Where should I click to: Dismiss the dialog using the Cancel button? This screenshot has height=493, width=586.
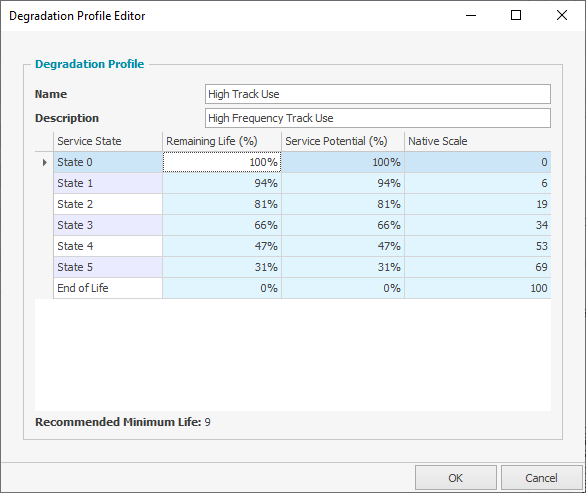click(541, 478)
